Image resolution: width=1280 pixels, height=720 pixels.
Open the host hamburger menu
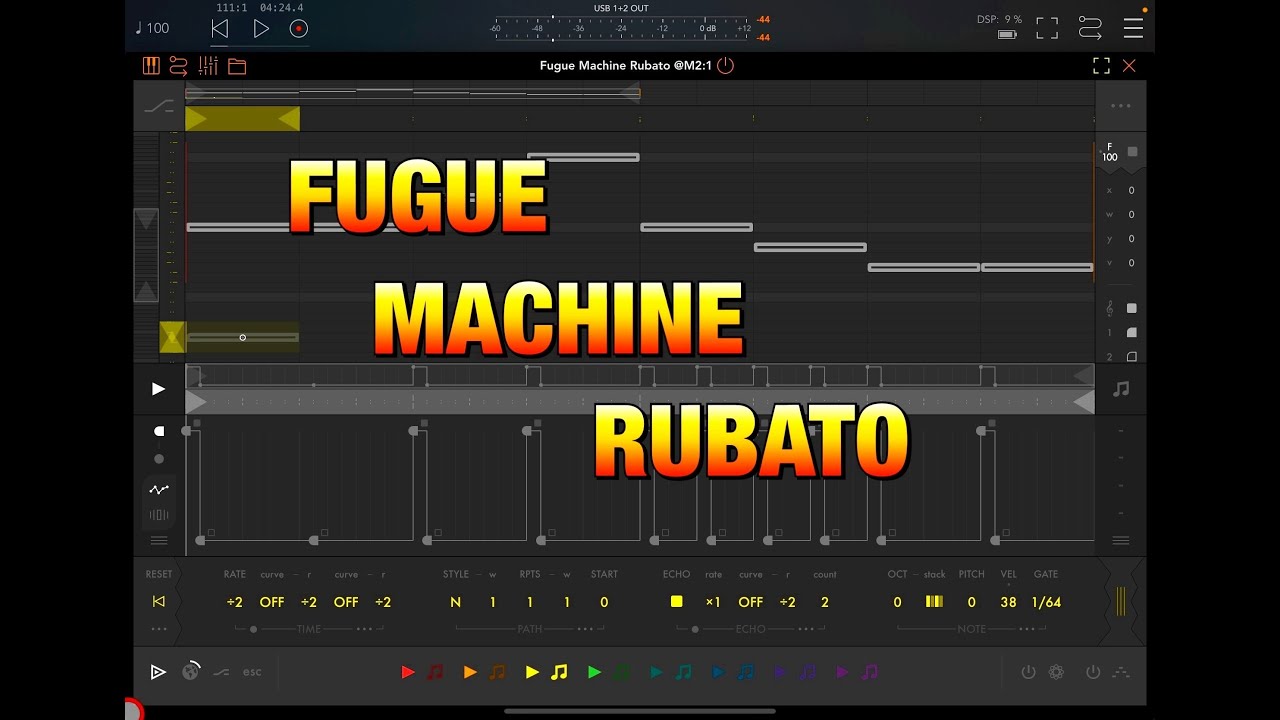pos(1133,28)
